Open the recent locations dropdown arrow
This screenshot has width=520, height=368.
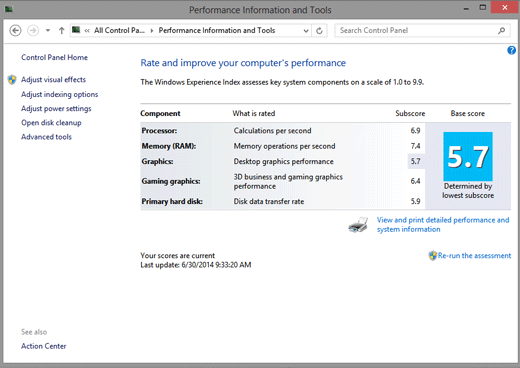point(48,31)
